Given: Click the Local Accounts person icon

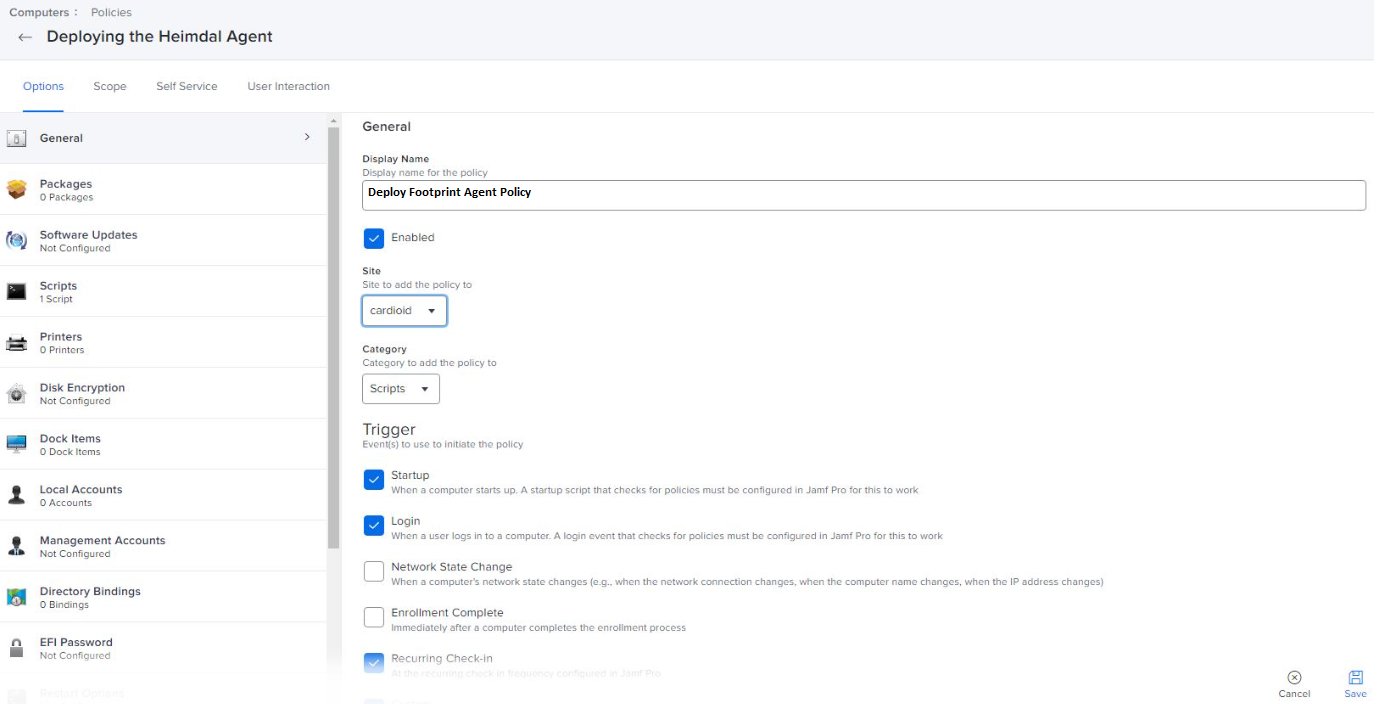Looking at the screenshot, I should click(x=17, y=496).
